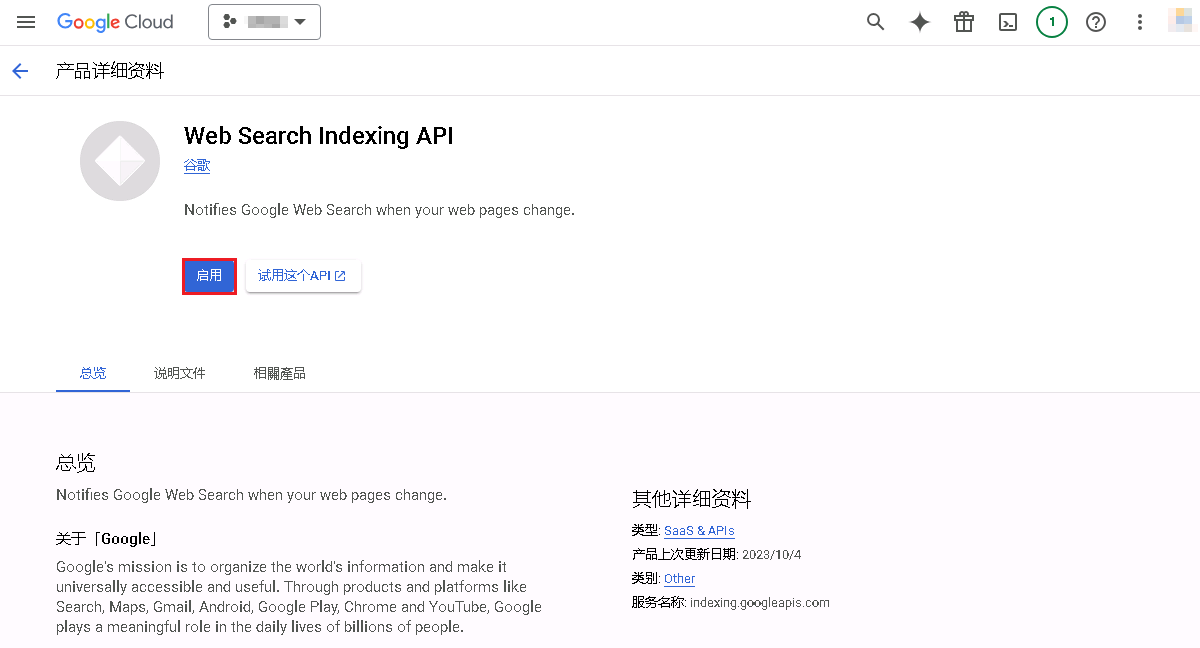
Task: Click the 2023/10/4 last updated date
Action: [772, 555]
